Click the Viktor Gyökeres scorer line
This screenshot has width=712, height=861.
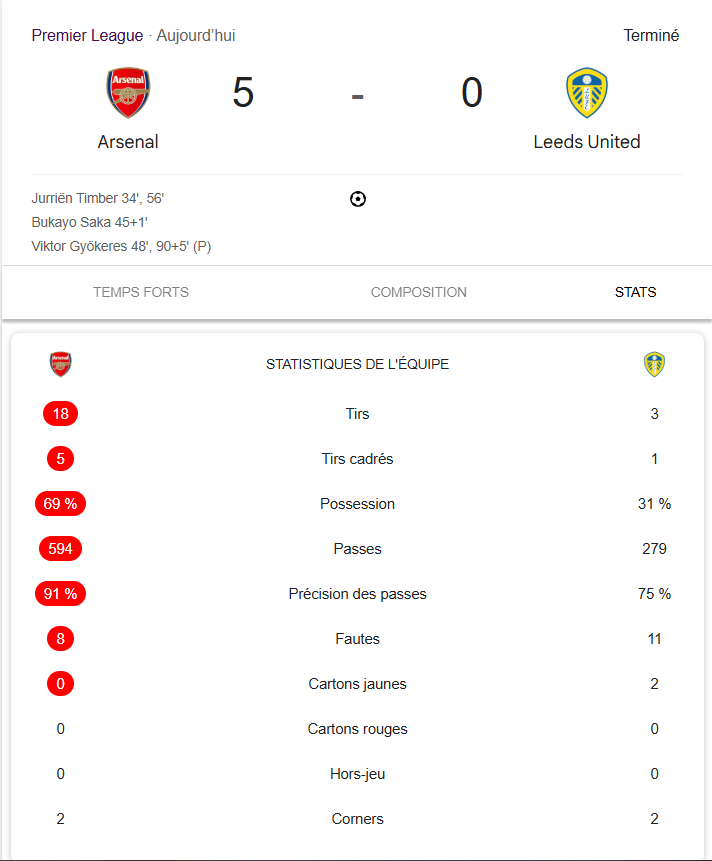tap(121, 246)
